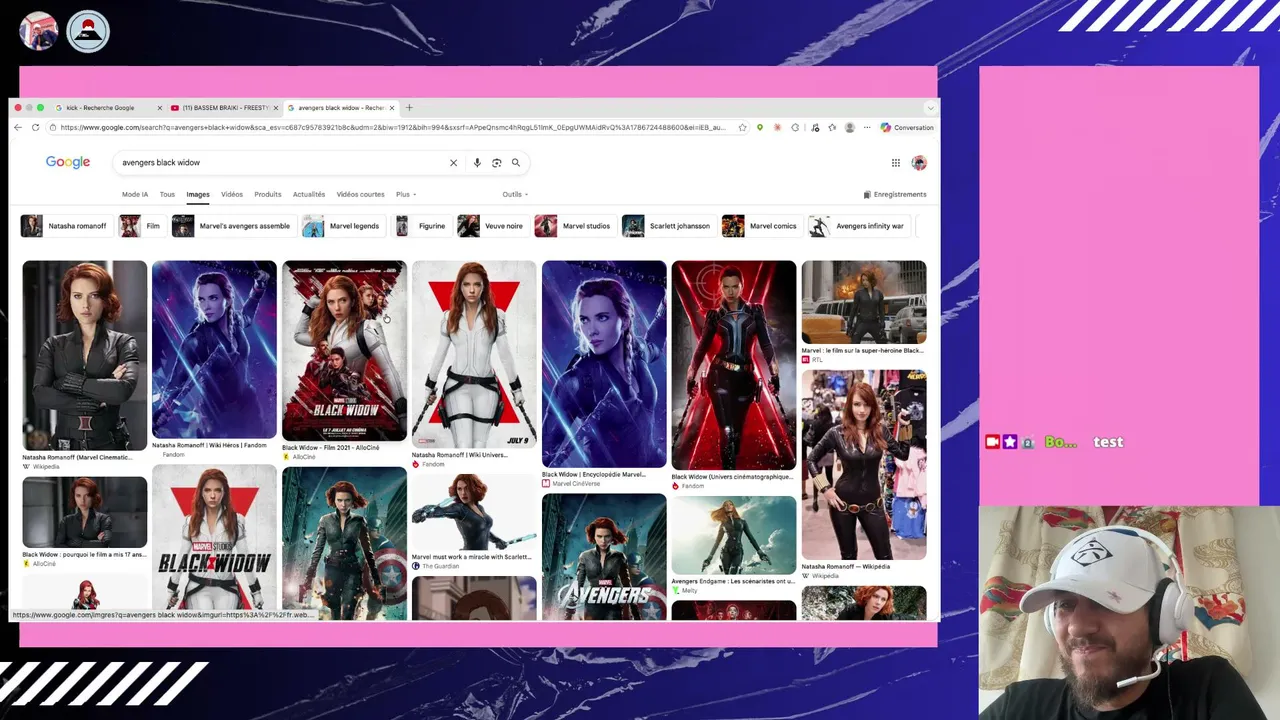Filter by 'Scarlett johansson' chip
Image resolution: width=1280 pixels, height=720 pixels.
click(x=667, y=226)
